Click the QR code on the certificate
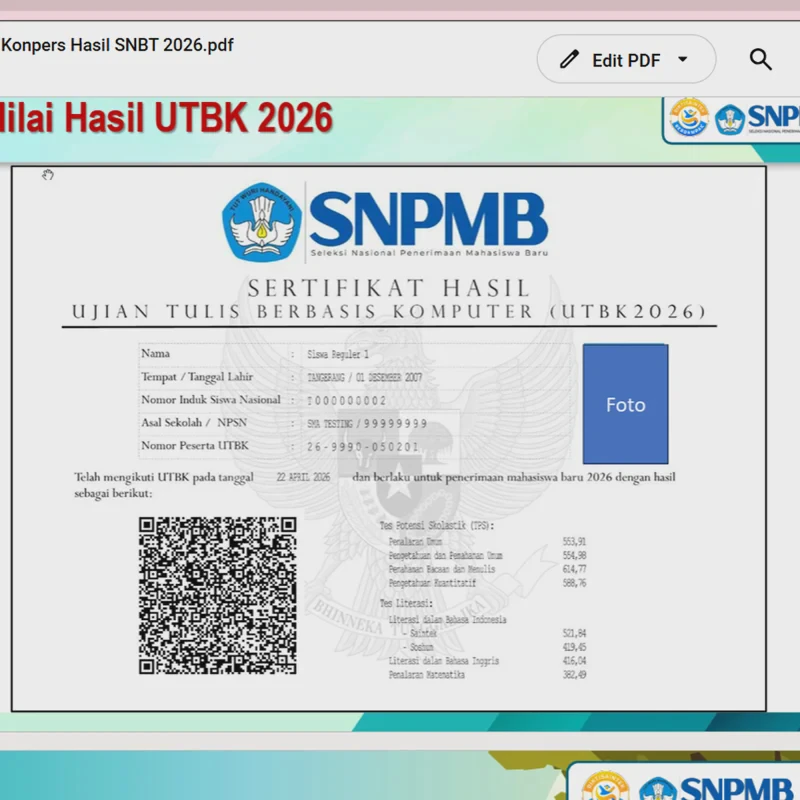The width and height of the screenshot is (800, 800). (217, 595)
